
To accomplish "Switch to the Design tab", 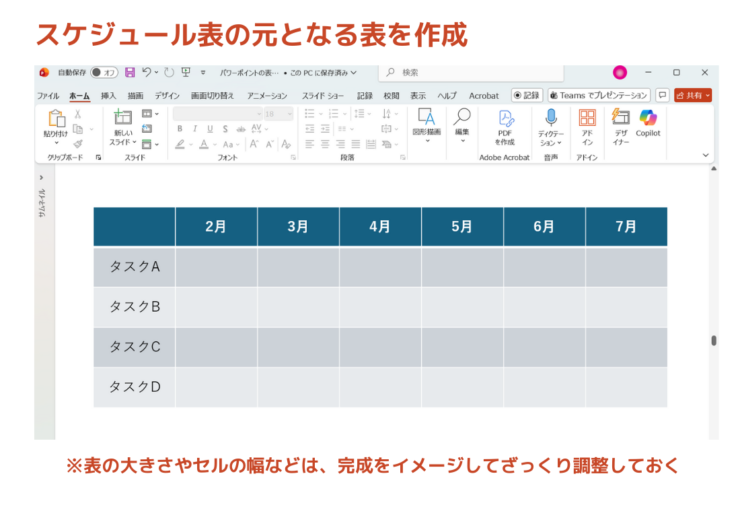I will pos(167,96).
